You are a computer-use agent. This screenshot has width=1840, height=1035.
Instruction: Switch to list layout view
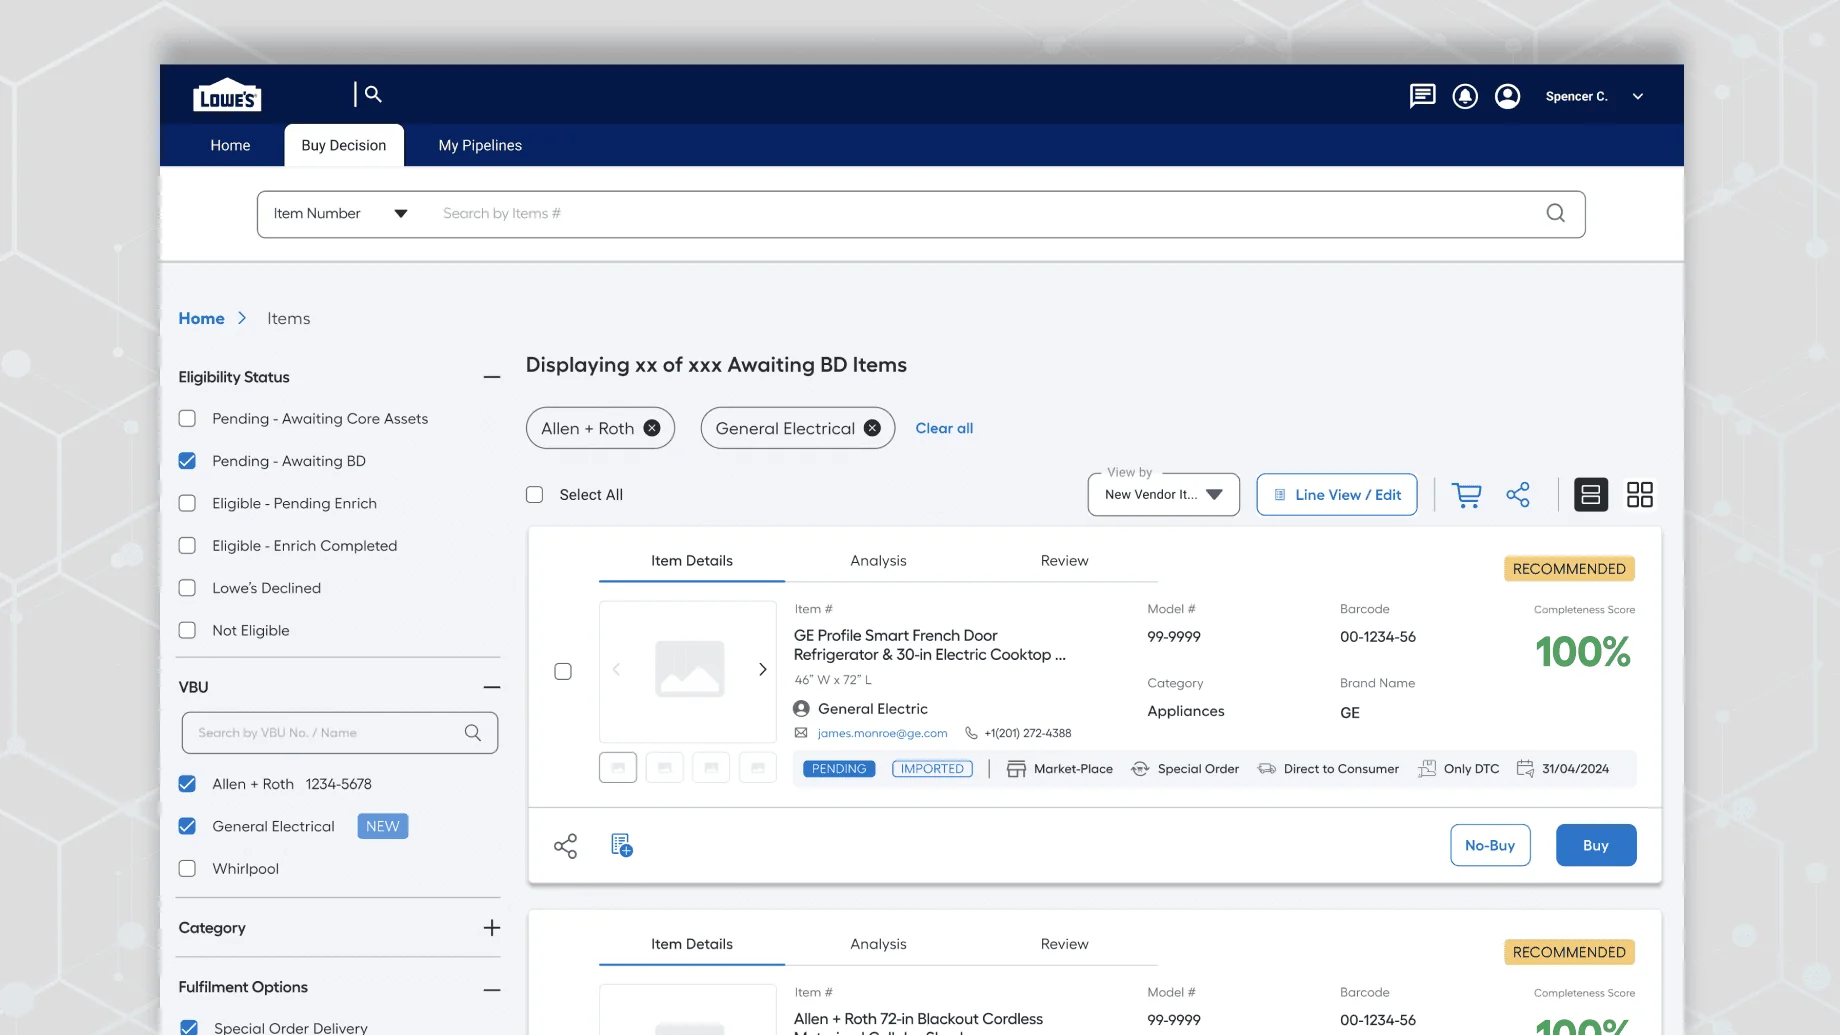click(1591, 495)
